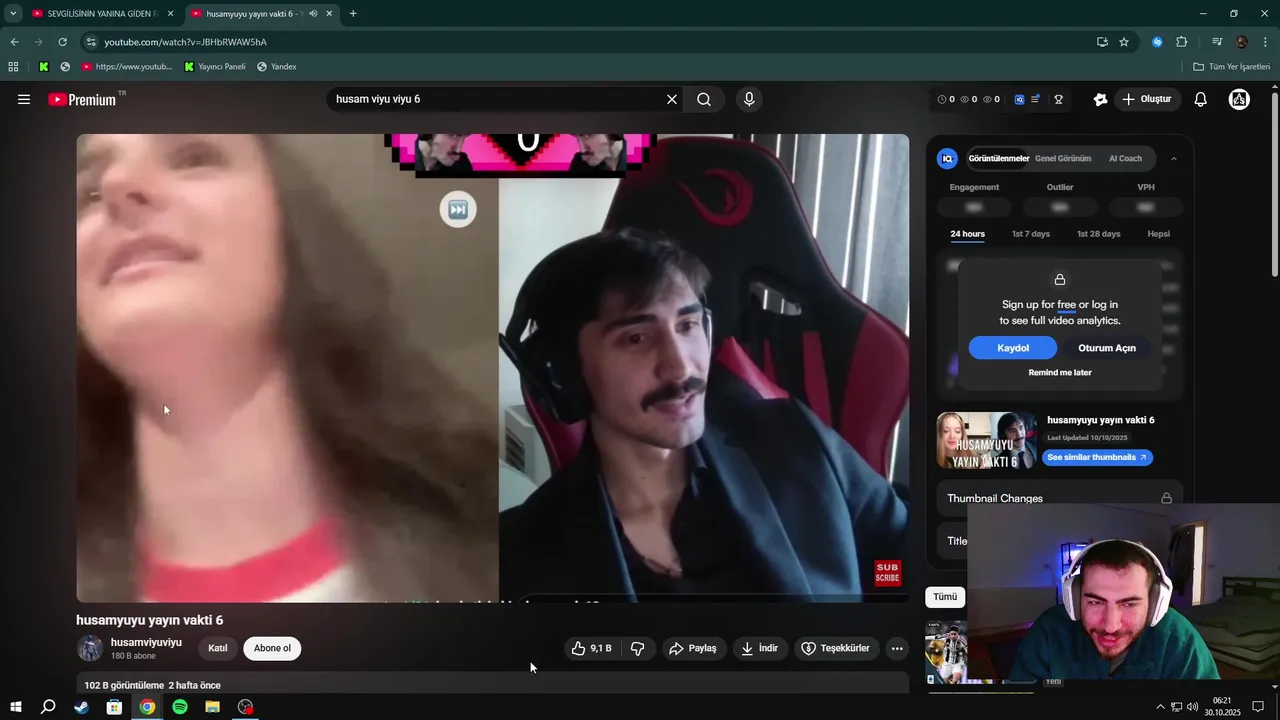The height and width of the screenshot is (720, 1280).
Task: Open the Shazam browser extension
Action: [x=1157, y=42]
